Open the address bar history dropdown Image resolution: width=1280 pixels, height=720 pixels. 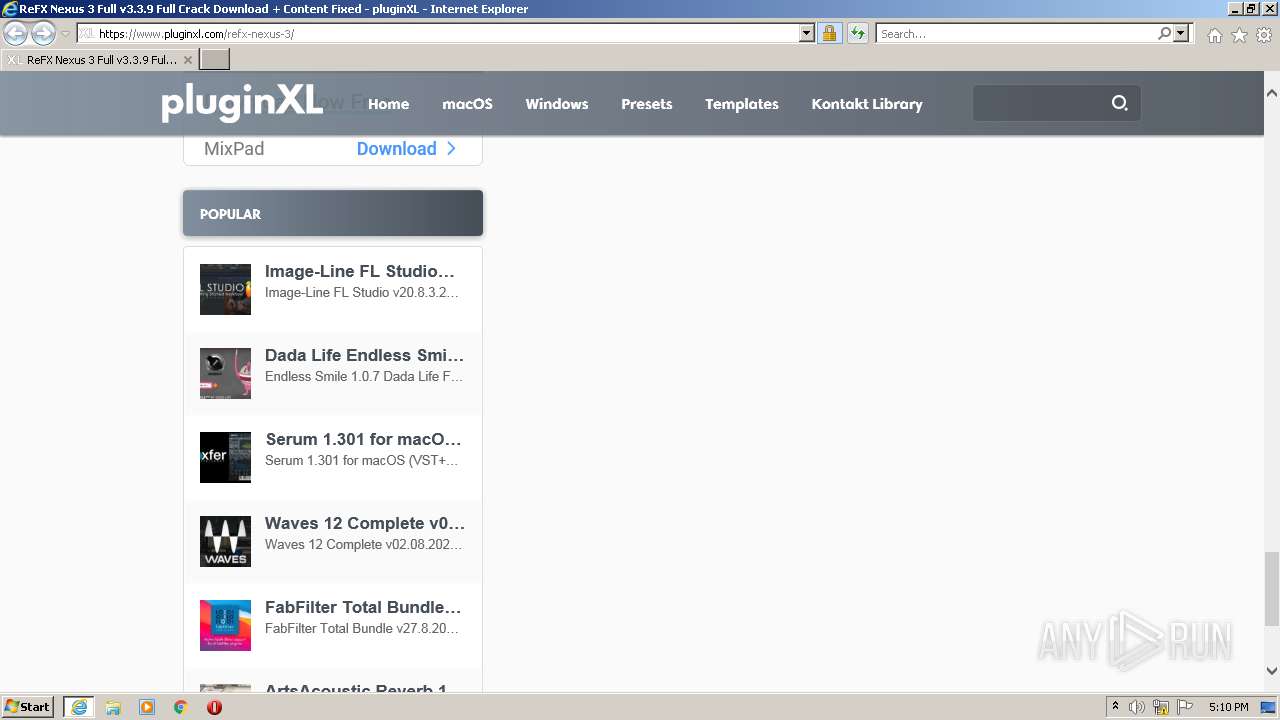pyautogui.click(x=807, y=34)
